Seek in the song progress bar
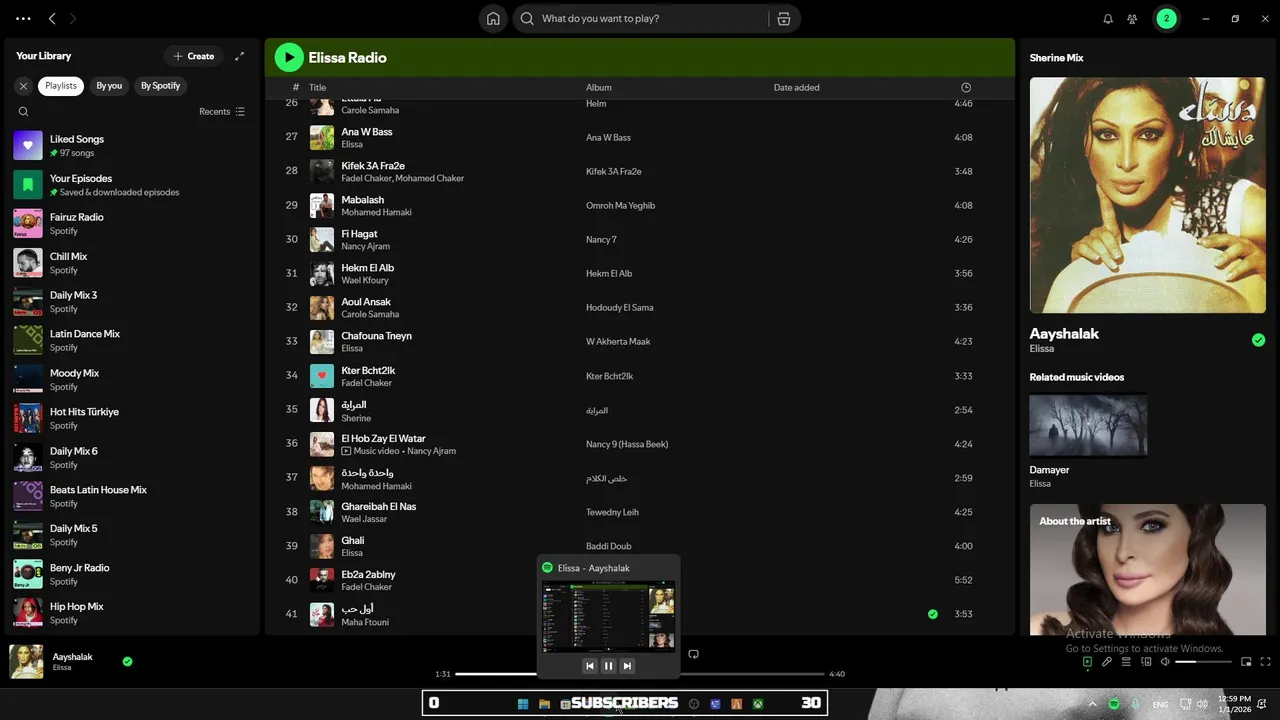This screenshot has height=720, width=1280. [x=640, y=674]
